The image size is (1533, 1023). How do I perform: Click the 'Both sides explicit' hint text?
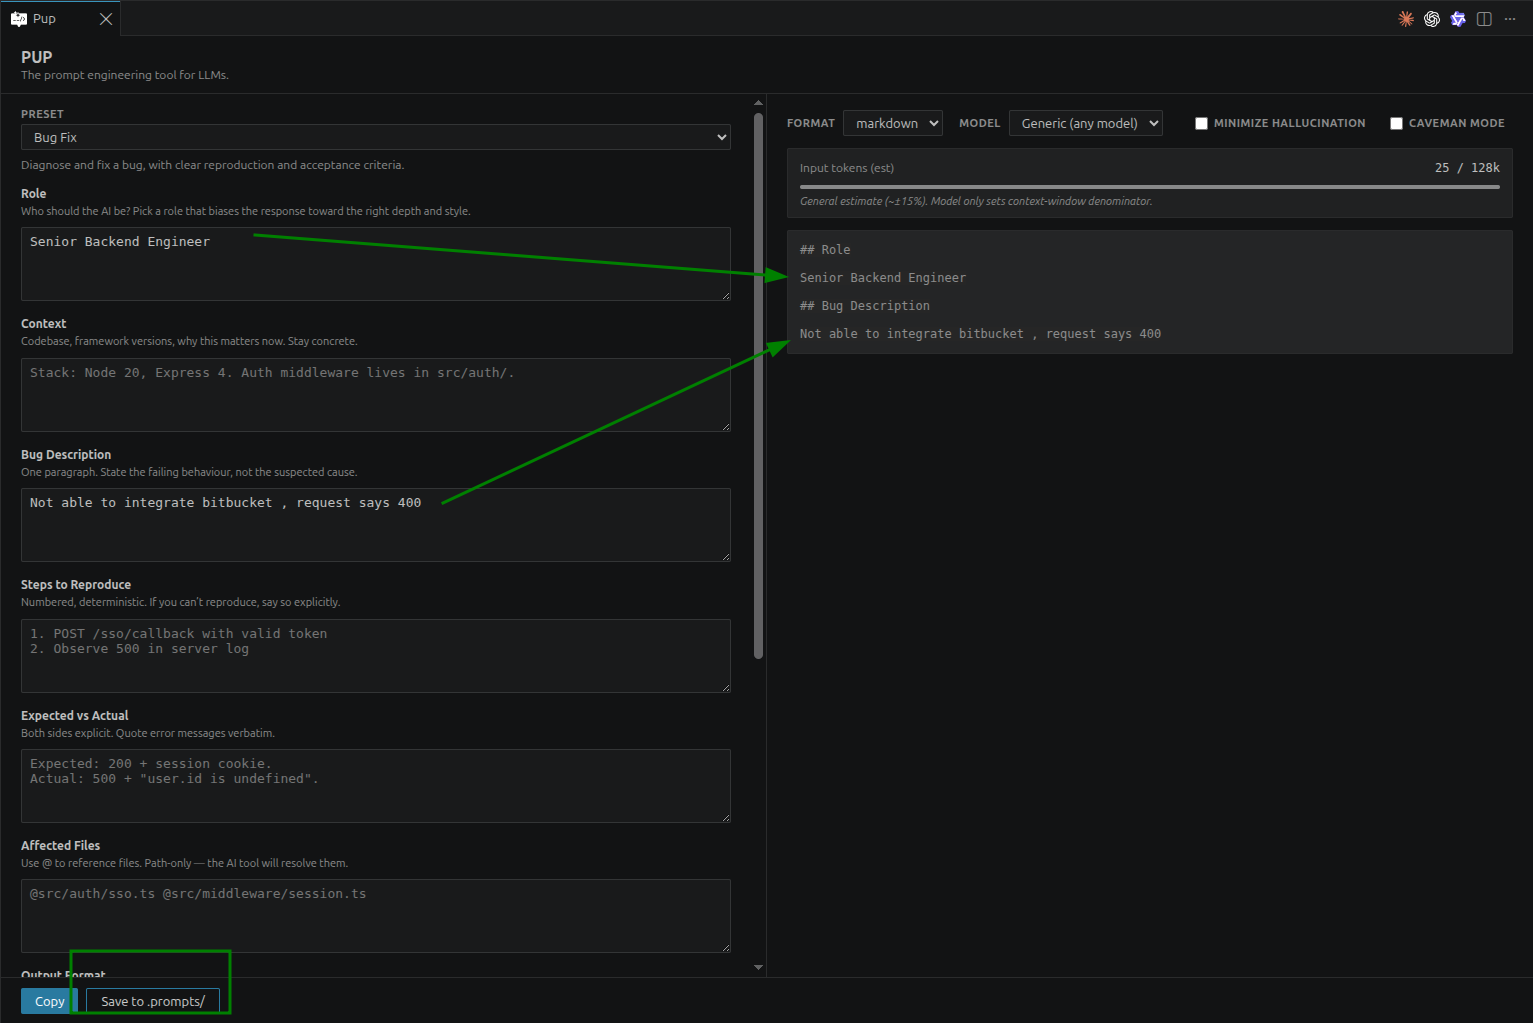(148, 733)
